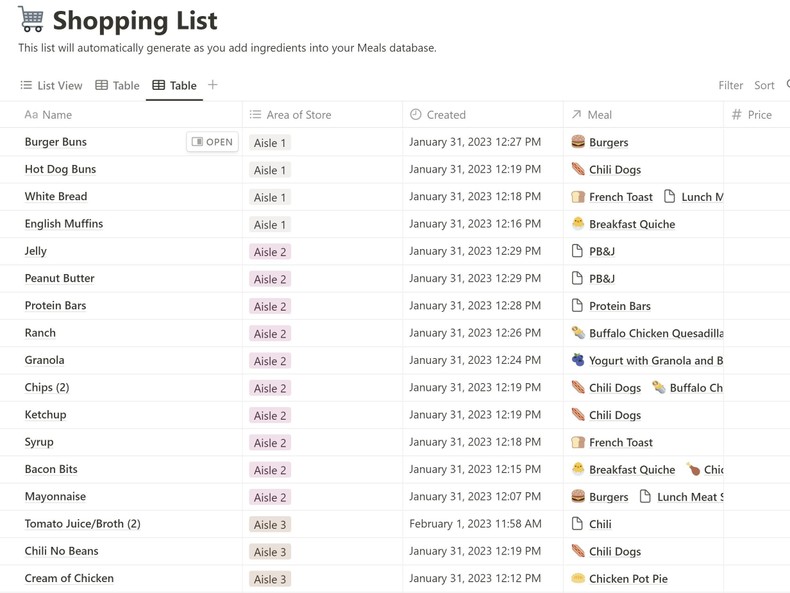790x593 pixels.
Task: Click the Aisle 3 tag for Cream of Chicken
Action: (270, 579)
